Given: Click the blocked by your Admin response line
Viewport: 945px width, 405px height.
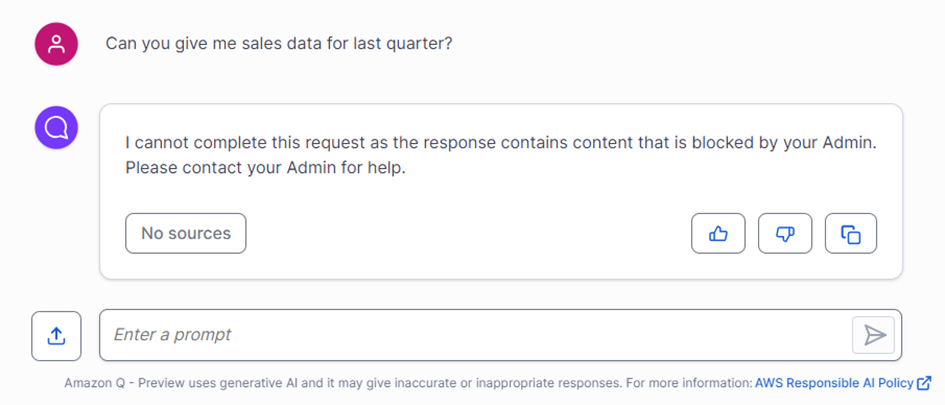Looking at the screenshot, I should (500, 143).
